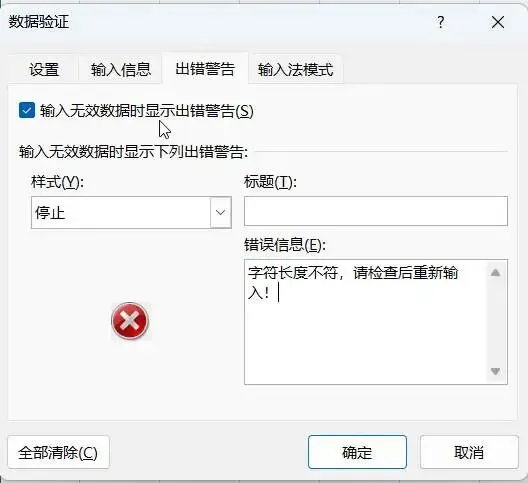Click the help question mark icon
Viewport: 528px width, 483px height.
tap(441, 23)
